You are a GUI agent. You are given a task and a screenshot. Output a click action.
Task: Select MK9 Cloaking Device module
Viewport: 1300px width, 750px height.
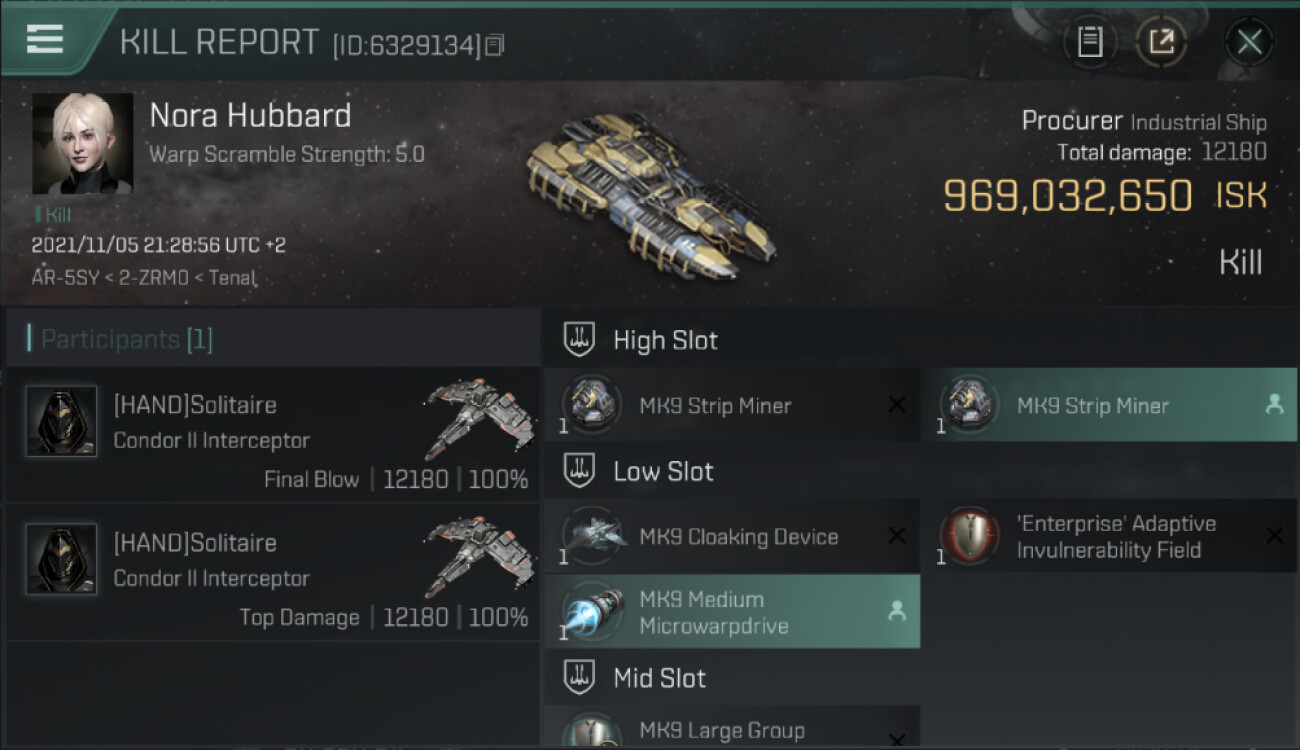point(732,536)
